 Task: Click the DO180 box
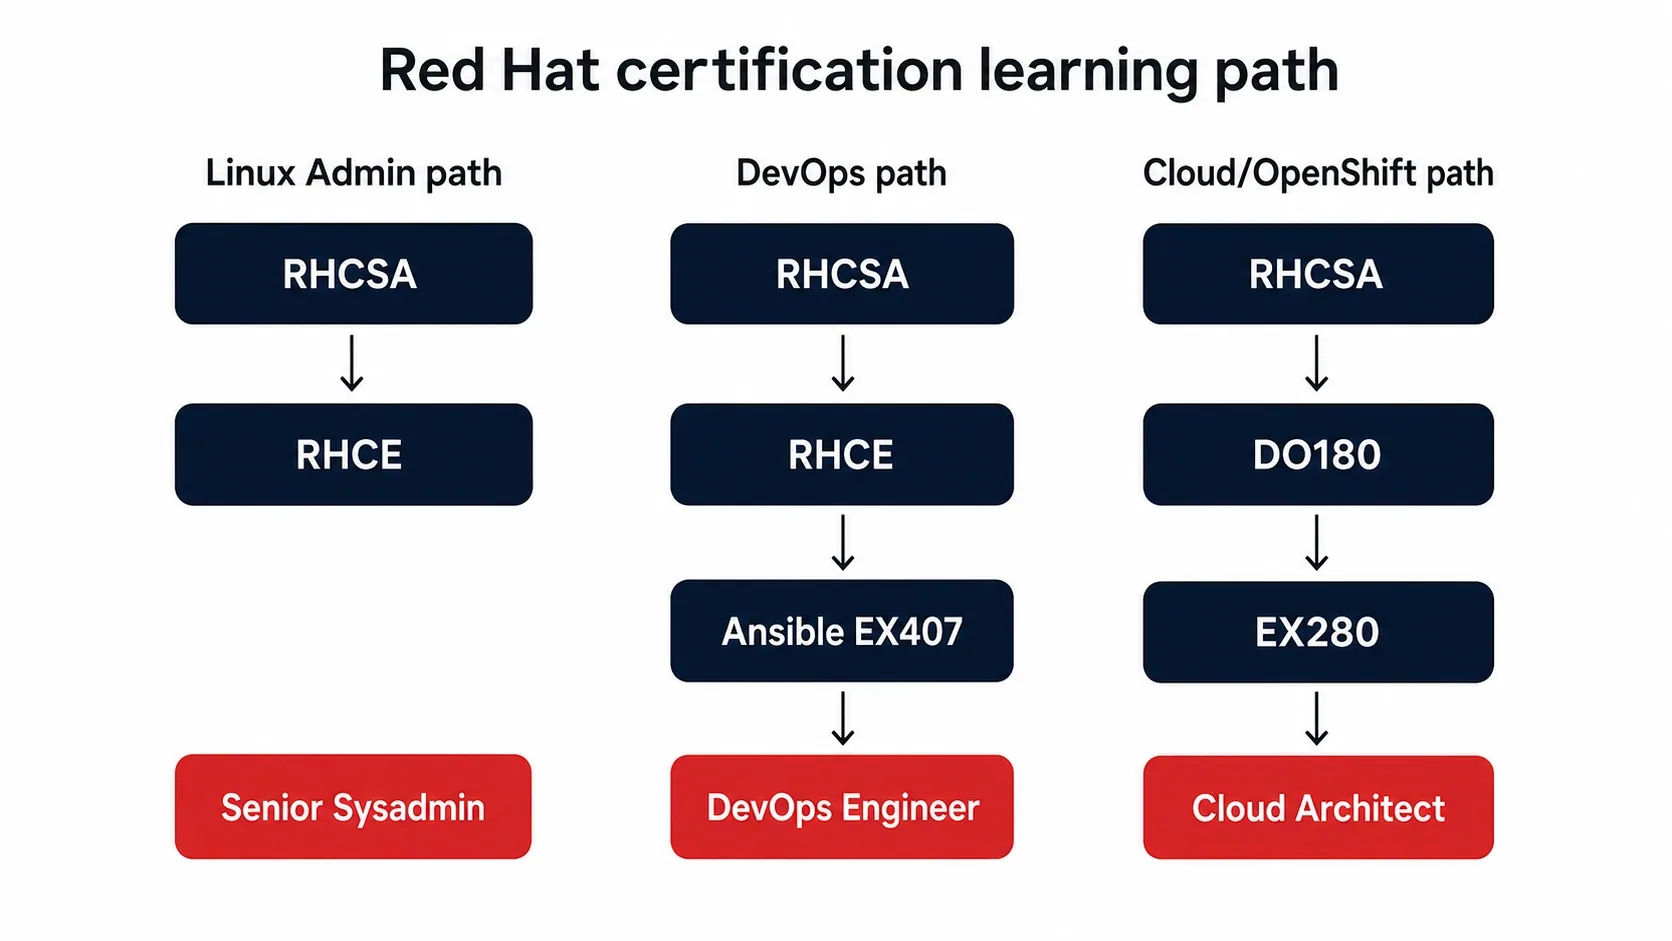click(1318, 455)
